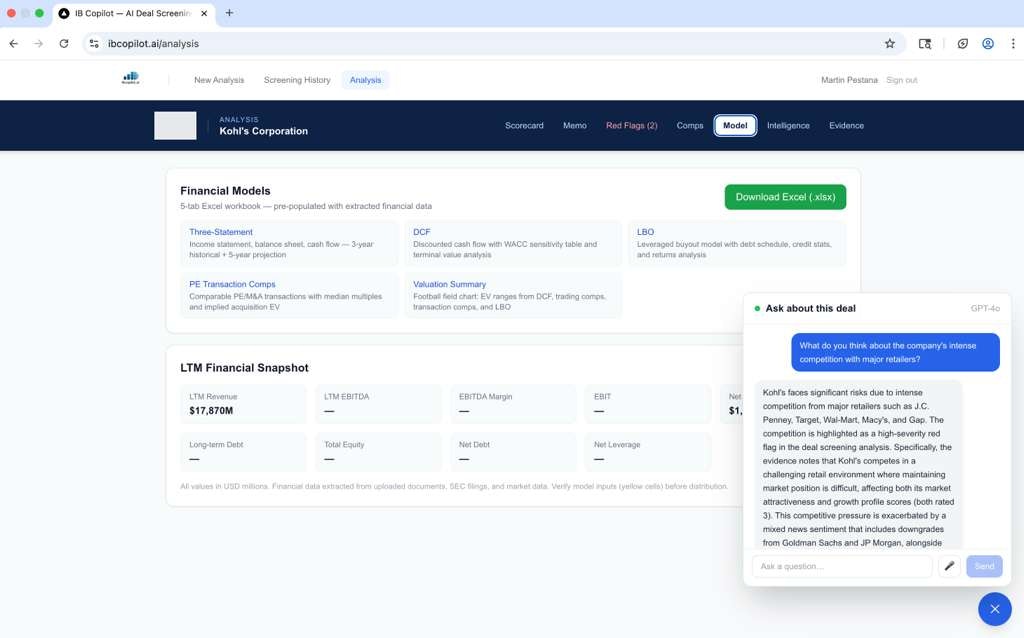Open the PE Transaction Comps card
1024x638 pixels.
tap(289, 295)
